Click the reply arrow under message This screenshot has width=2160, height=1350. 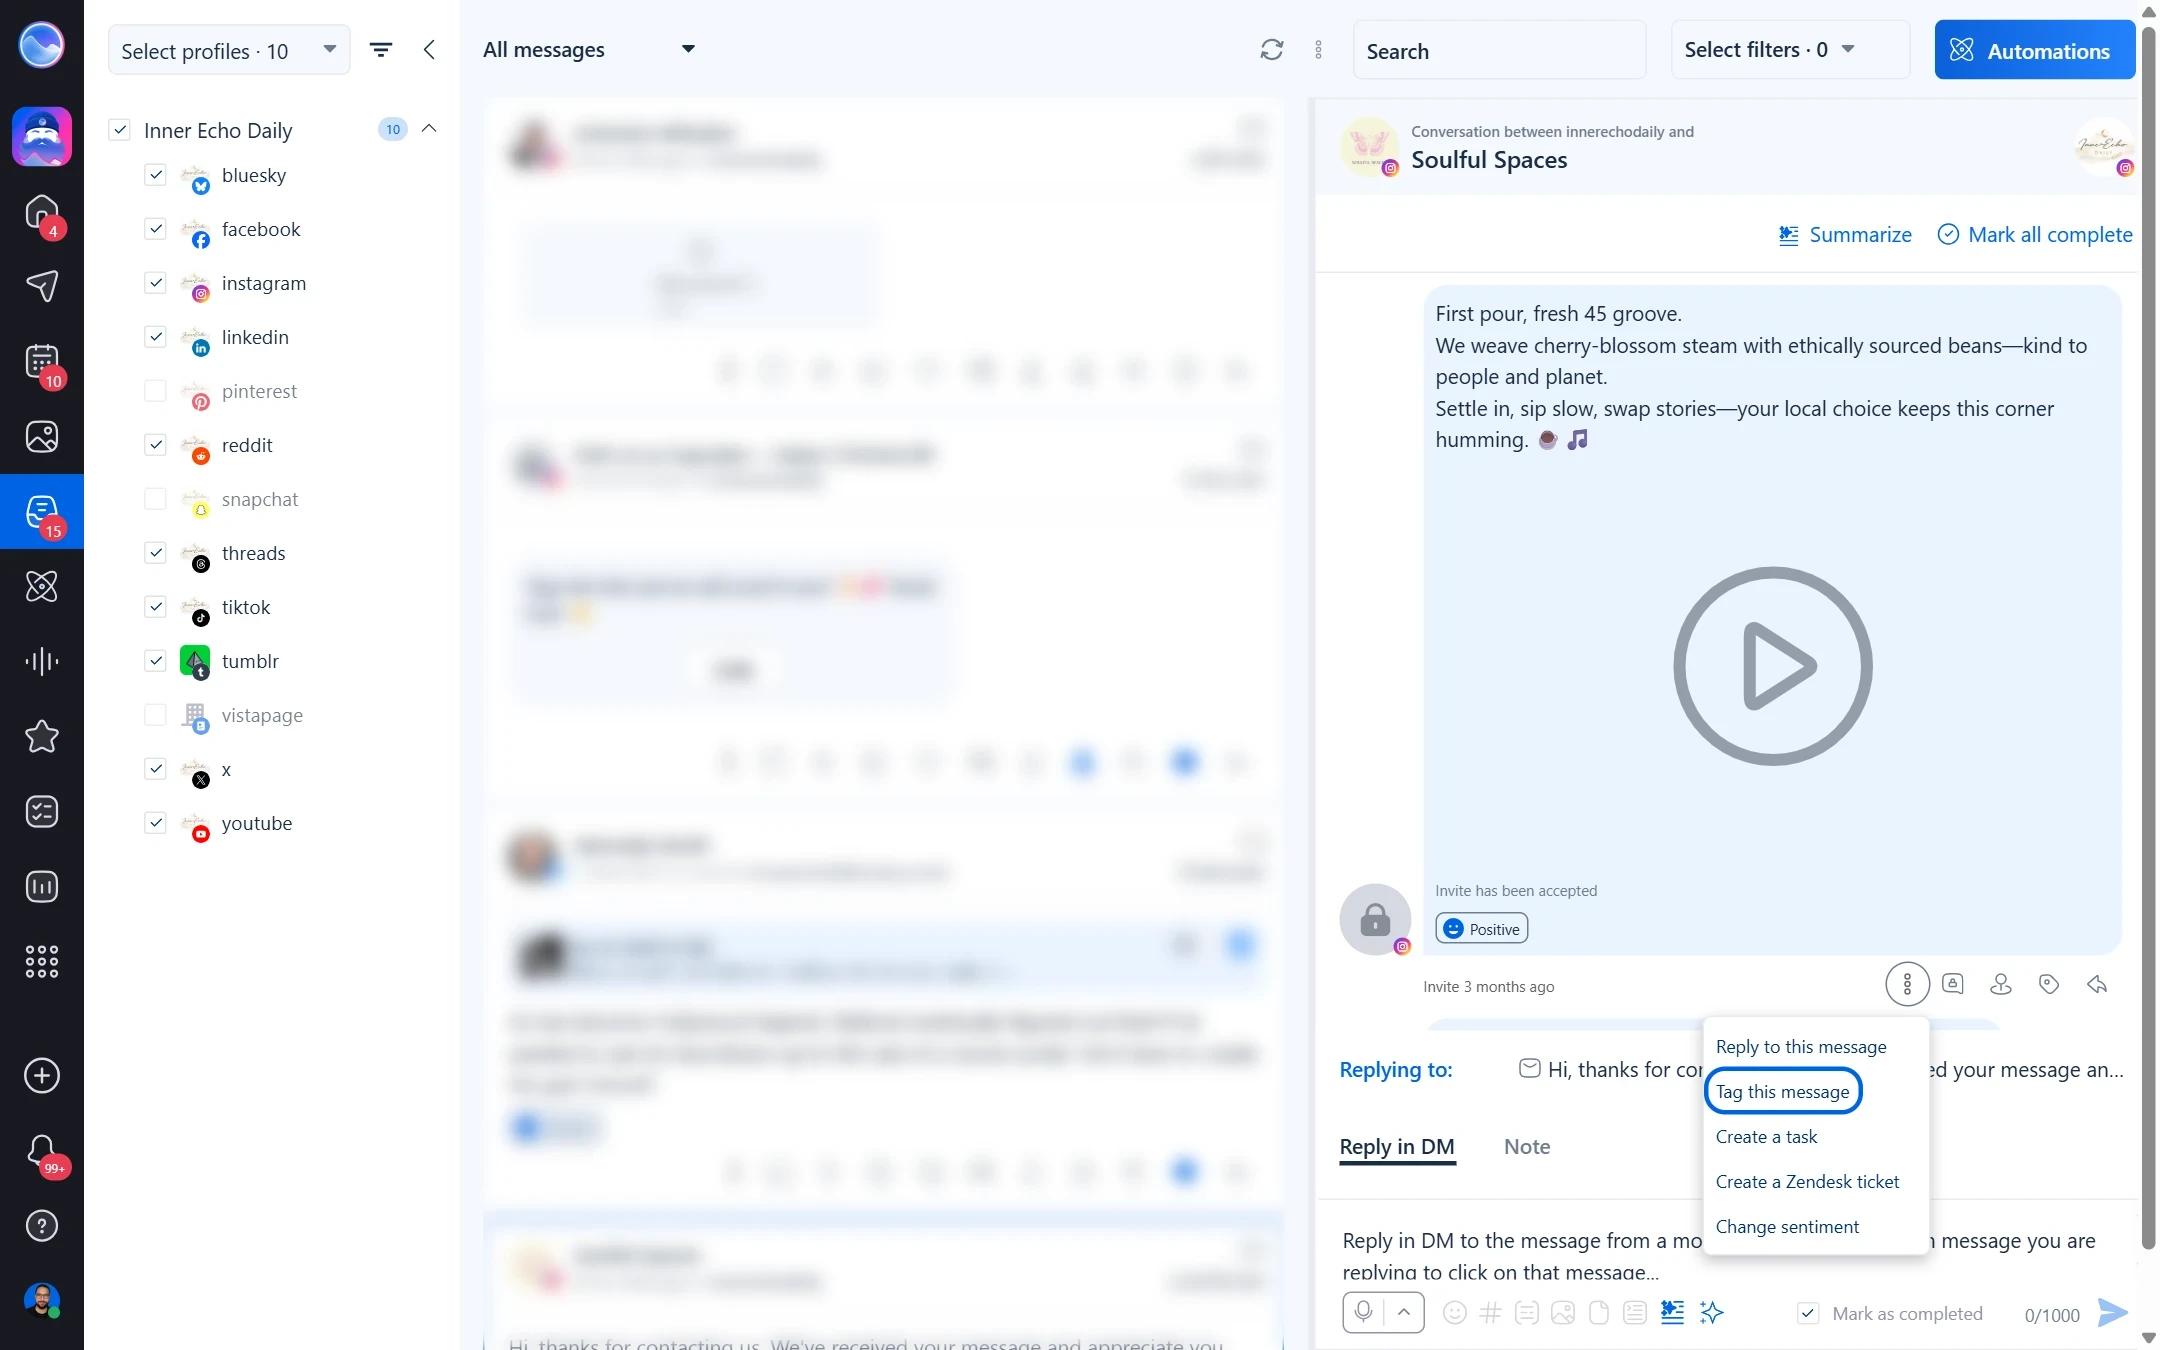pos(2097,985)
